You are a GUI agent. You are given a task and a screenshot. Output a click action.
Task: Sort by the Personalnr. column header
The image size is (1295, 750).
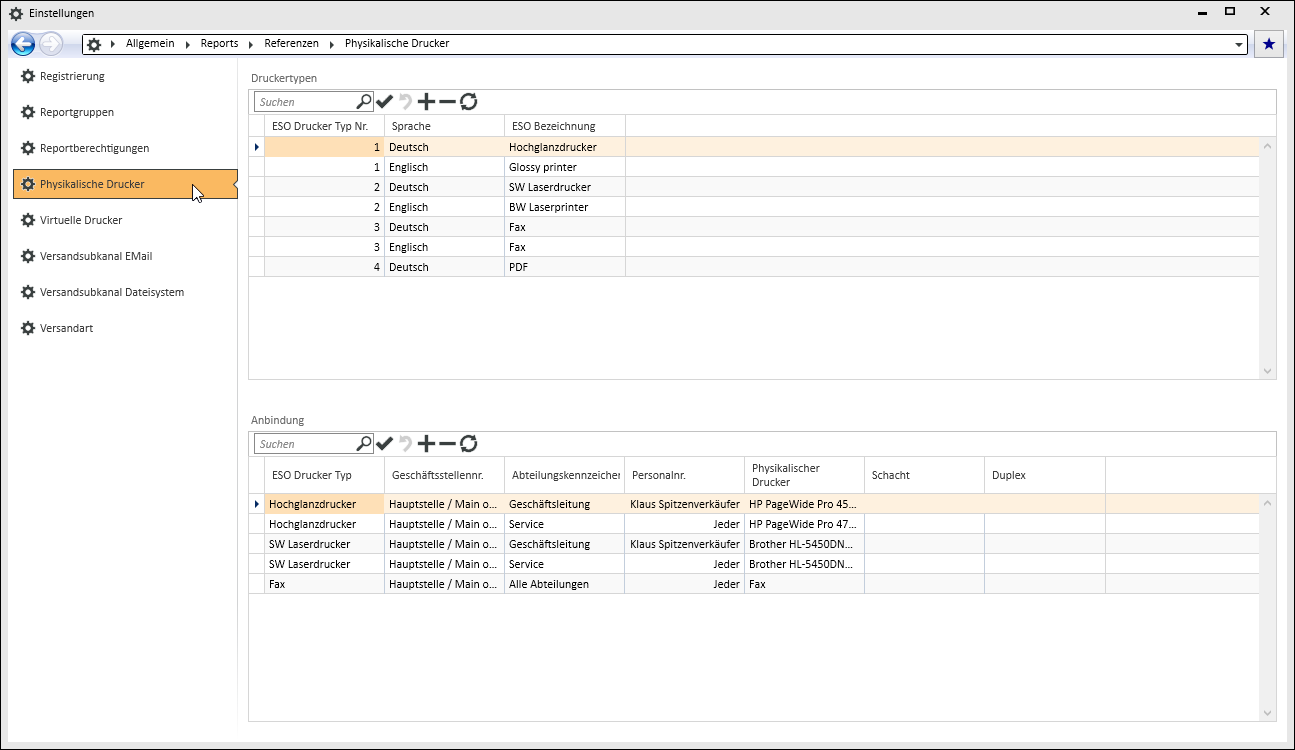(684, 475)
